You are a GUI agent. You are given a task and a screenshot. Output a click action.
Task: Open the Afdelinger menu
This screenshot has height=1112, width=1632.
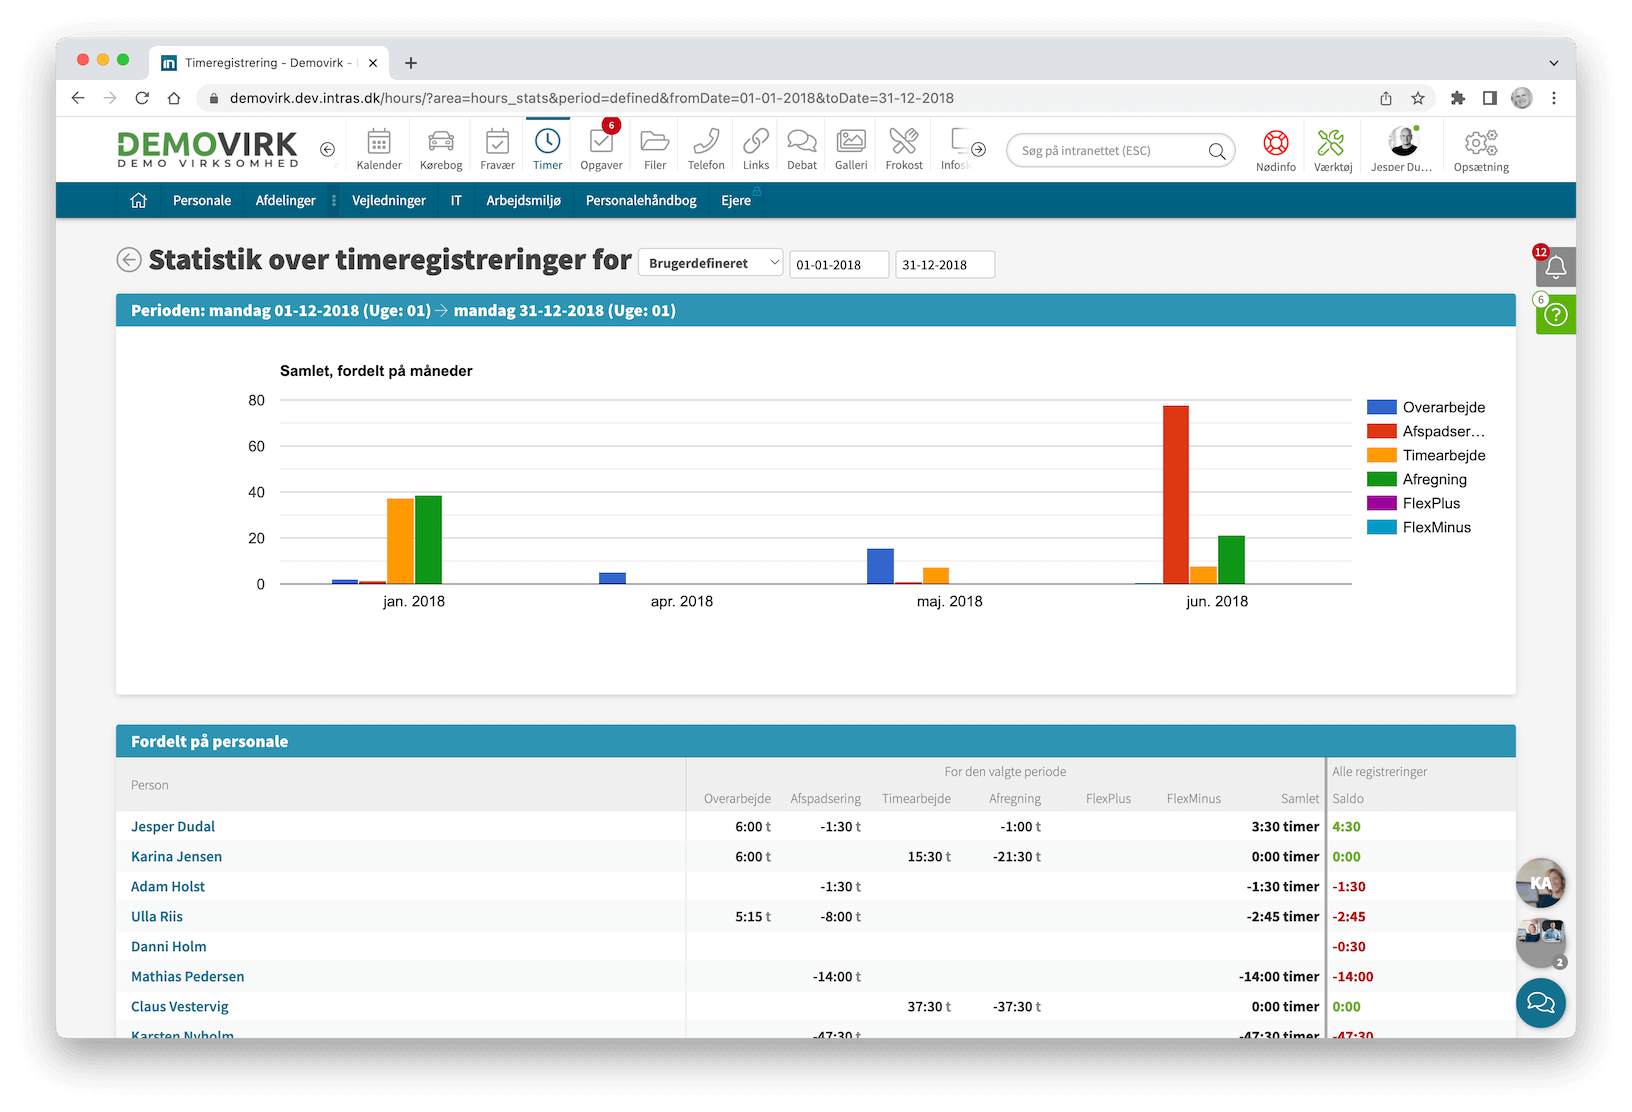pyautogui.click(x=285, y=200)
